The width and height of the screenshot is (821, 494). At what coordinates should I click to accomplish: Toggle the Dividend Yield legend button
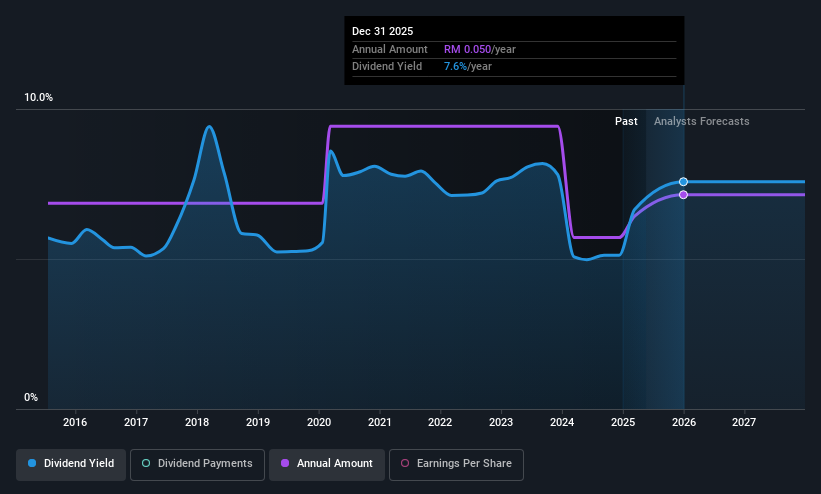point(71,464)
